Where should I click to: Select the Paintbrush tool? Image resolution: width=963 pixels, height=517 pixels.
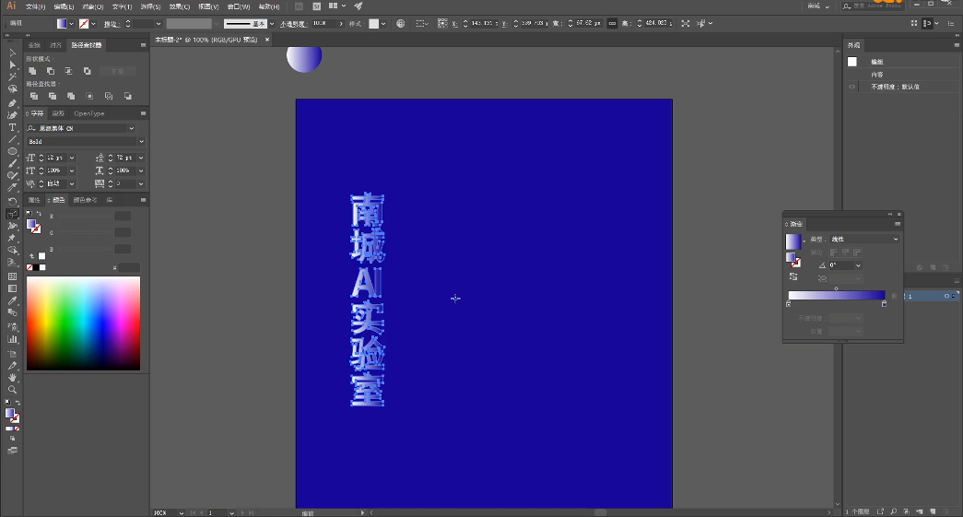coord(12,163)
